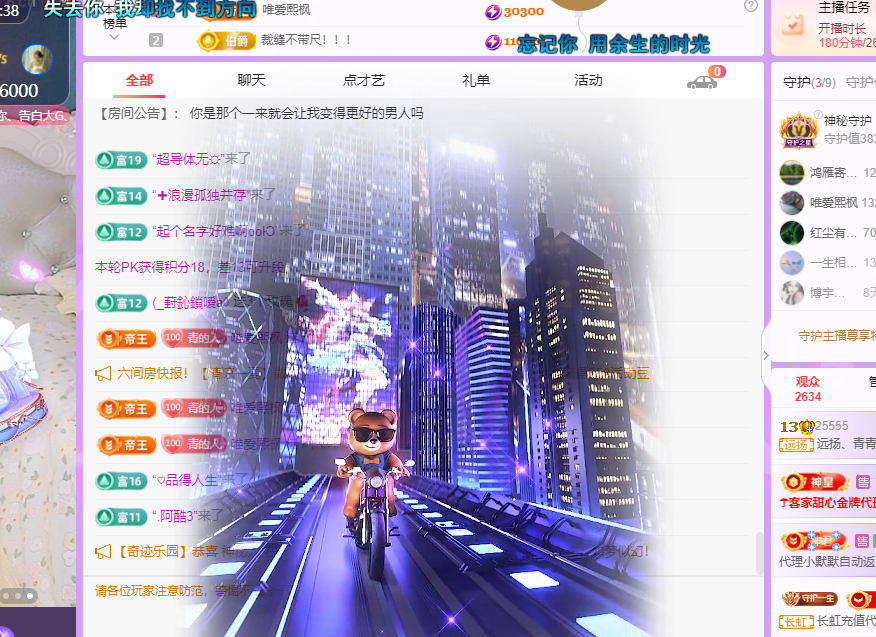Screen dimensions: 876x637
Task: Click 请各位玩家注意防范 safety notice
Action: pyautogui.click(x=190, y=591)
